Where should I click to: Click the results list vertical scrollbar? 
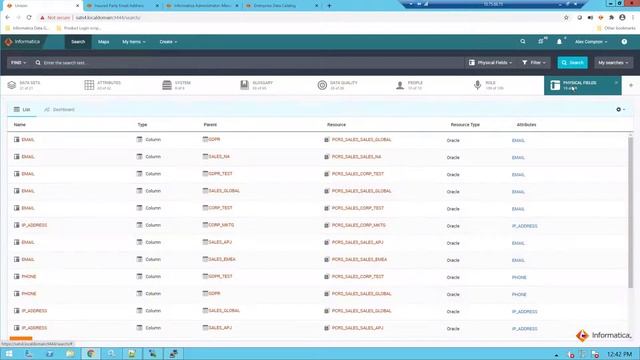pyautogui.click(x=631, y=212)
